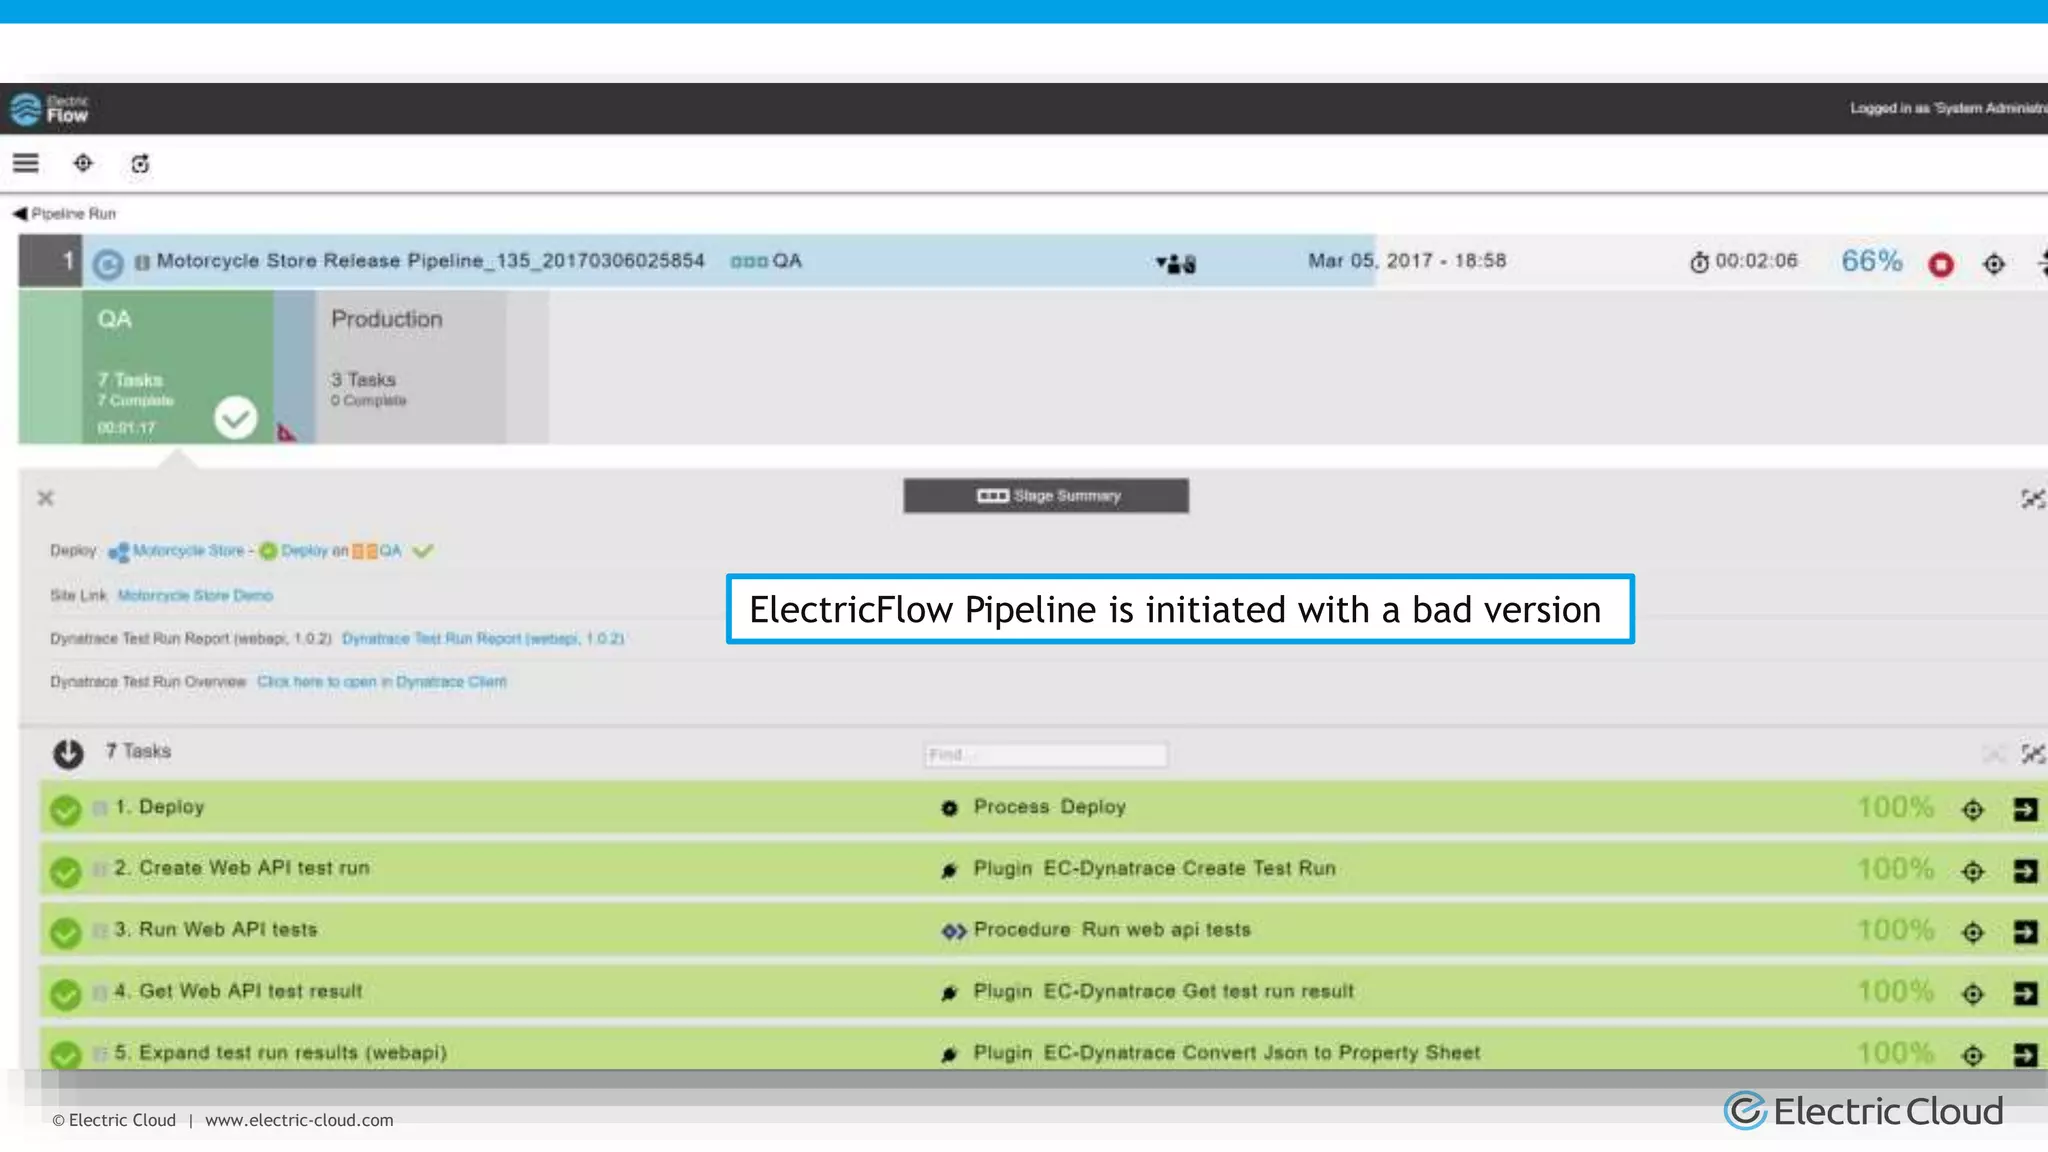Image resolution: width=2048 pixels, height=1152 pixels.
Task: Stop the running pipeline via red stop icon
Action: 1941,264
